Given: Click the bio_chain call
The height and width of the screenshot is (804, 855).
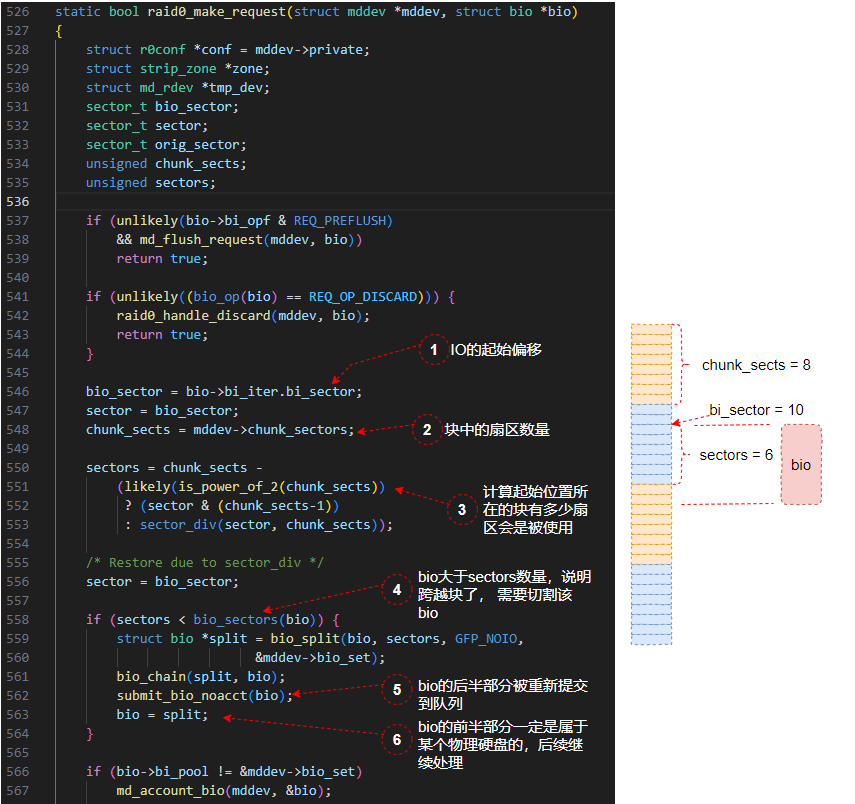Looking at the screenshot, I should 151,676.
